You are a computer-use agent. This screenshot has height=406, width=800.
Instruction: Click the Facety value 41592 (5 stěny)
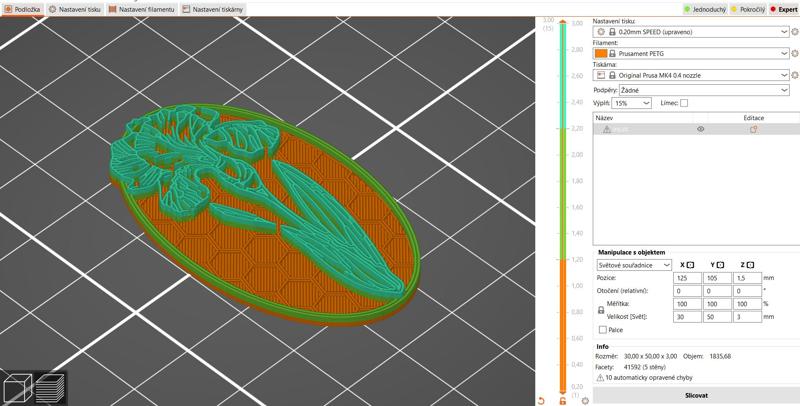pyautogui.click(x=645, y=367)
